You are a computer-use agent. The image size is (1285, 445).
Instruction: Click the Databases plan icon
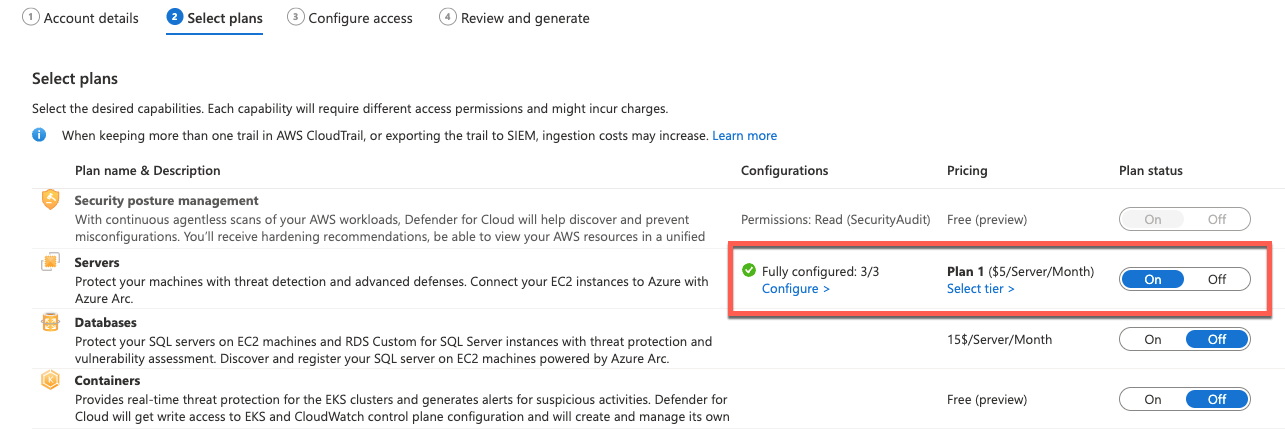[x=50, y=323]
